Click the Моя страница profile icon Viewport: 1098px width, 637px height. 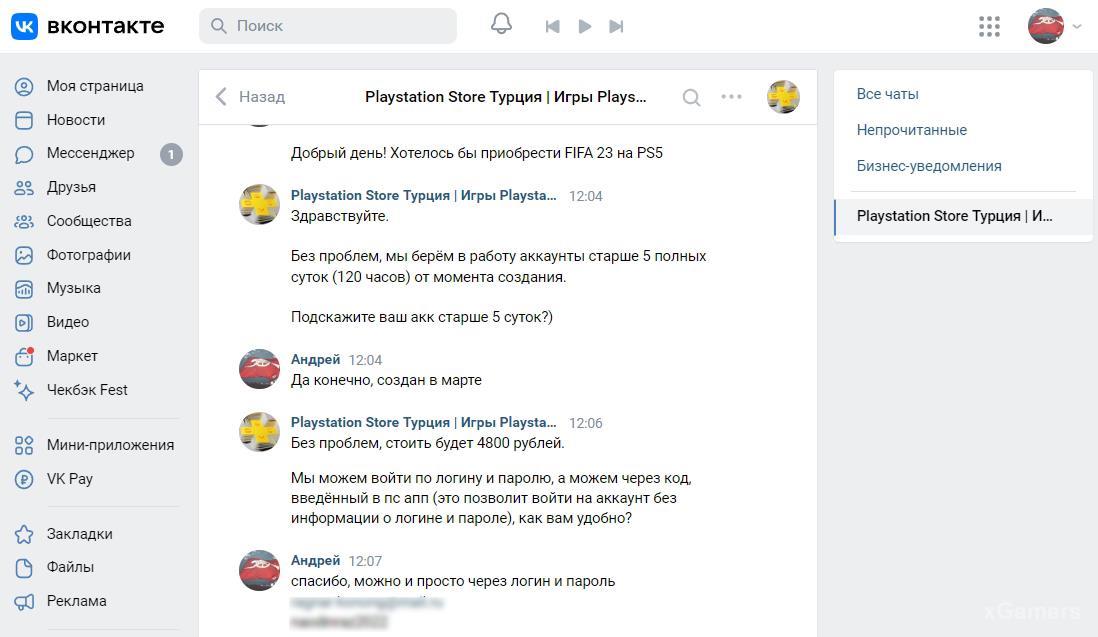click(24, 87)
